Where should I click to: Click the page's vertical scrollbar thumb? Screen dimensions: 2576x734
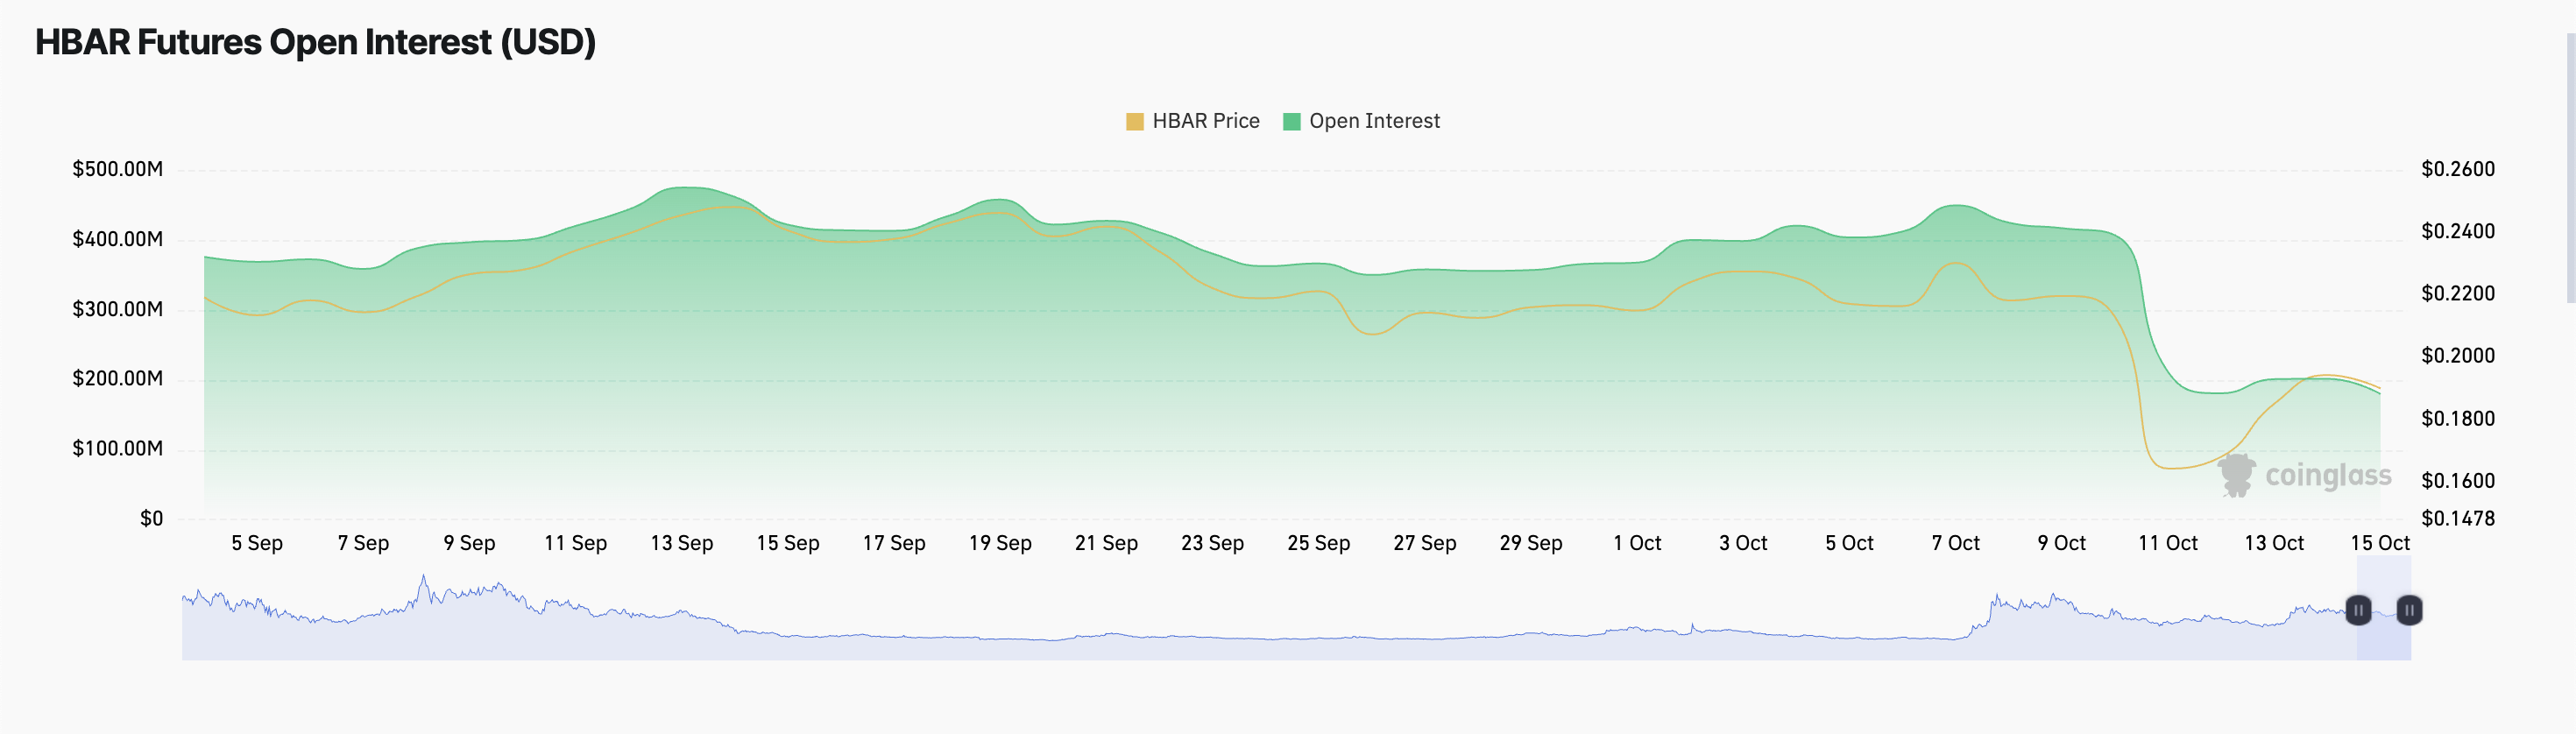click(x=2570, y=168)
